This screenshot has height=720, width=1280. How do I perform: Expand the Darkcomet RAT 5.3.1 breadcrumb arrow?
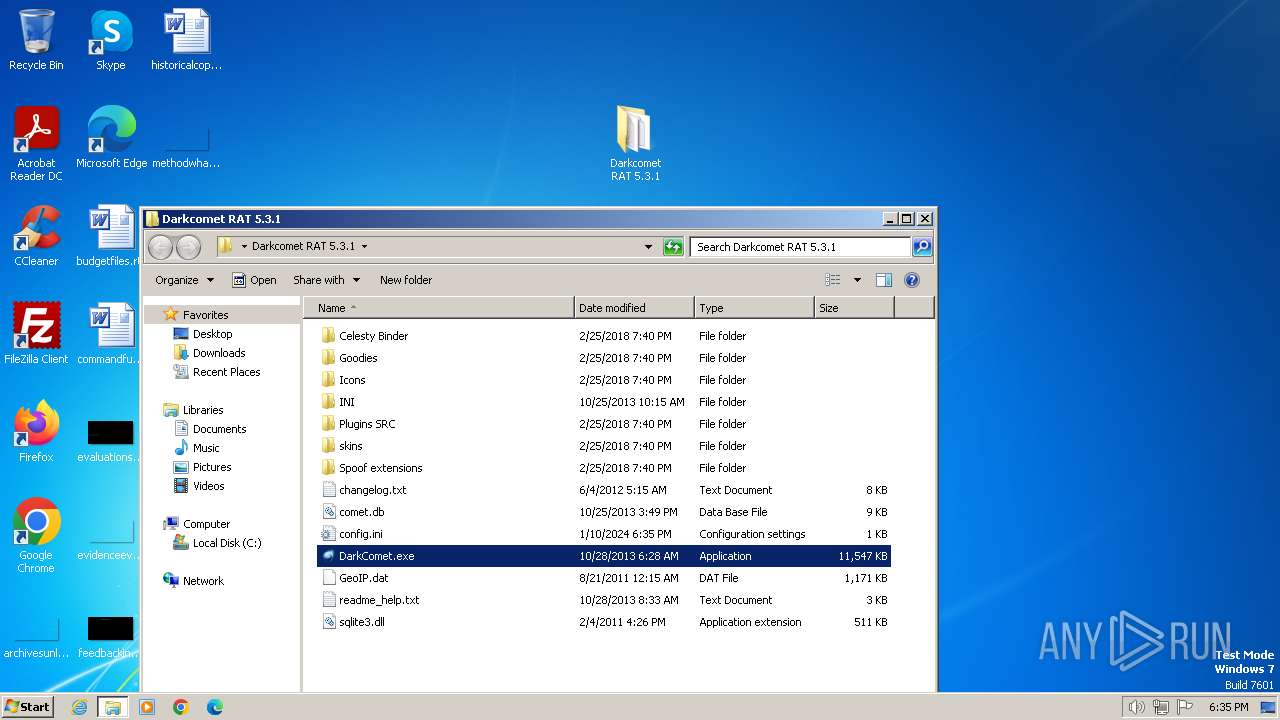(x=364, y=247)
